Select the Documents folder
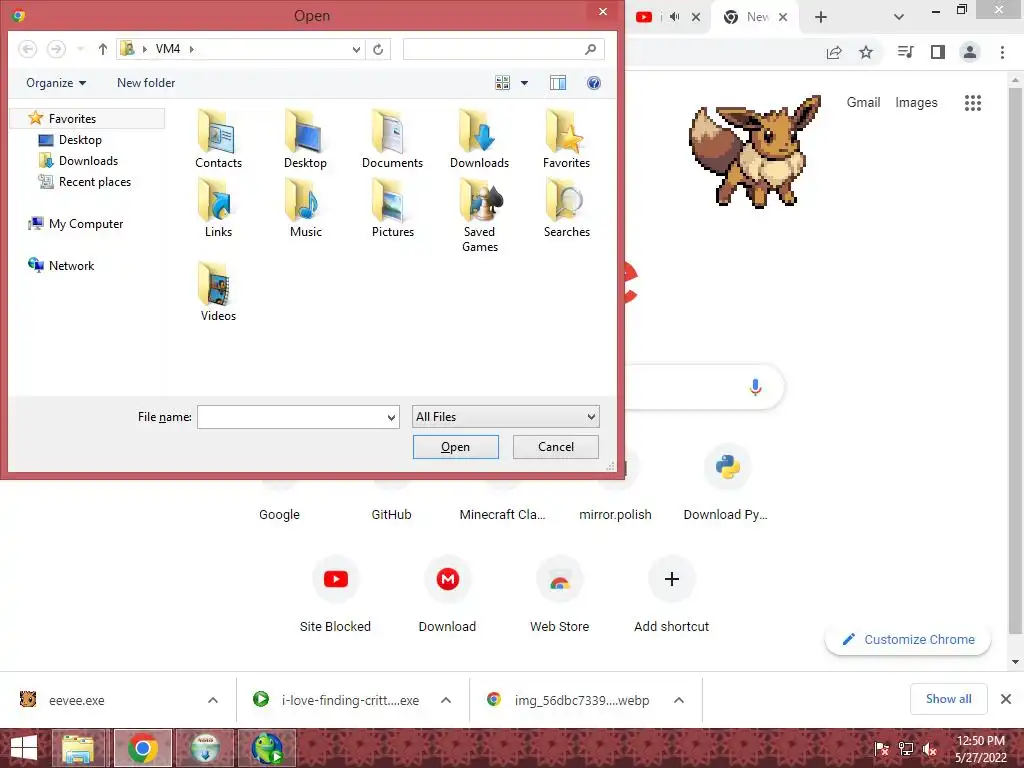Image resolution: width=1024 pixels, height=768 pixels. [x=392, y=139]
